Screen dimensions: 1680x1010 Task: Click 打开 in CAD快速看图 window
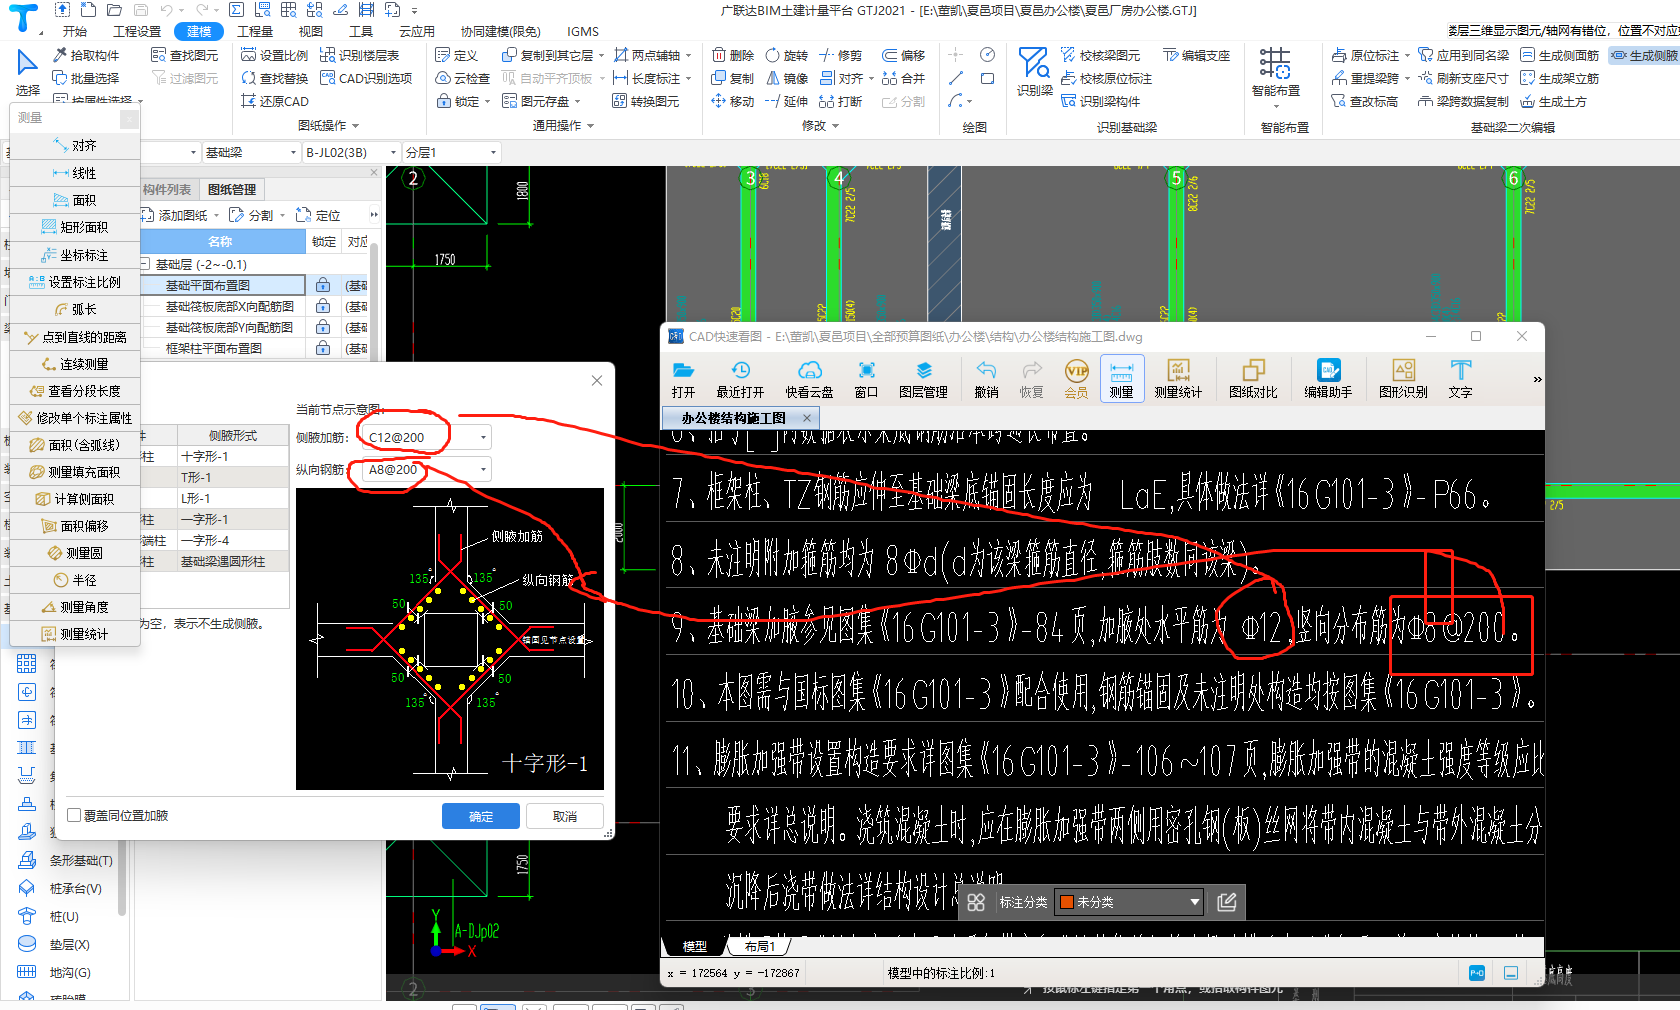tap(684, 380)
